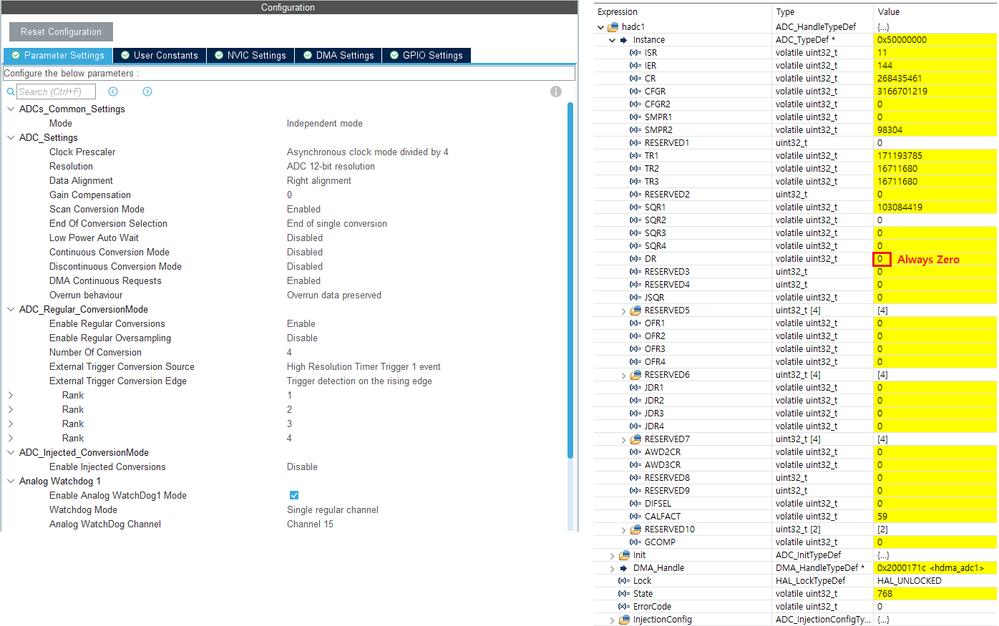
Task: Expand the Rank 1 entry
Action: tap(11, 395)
